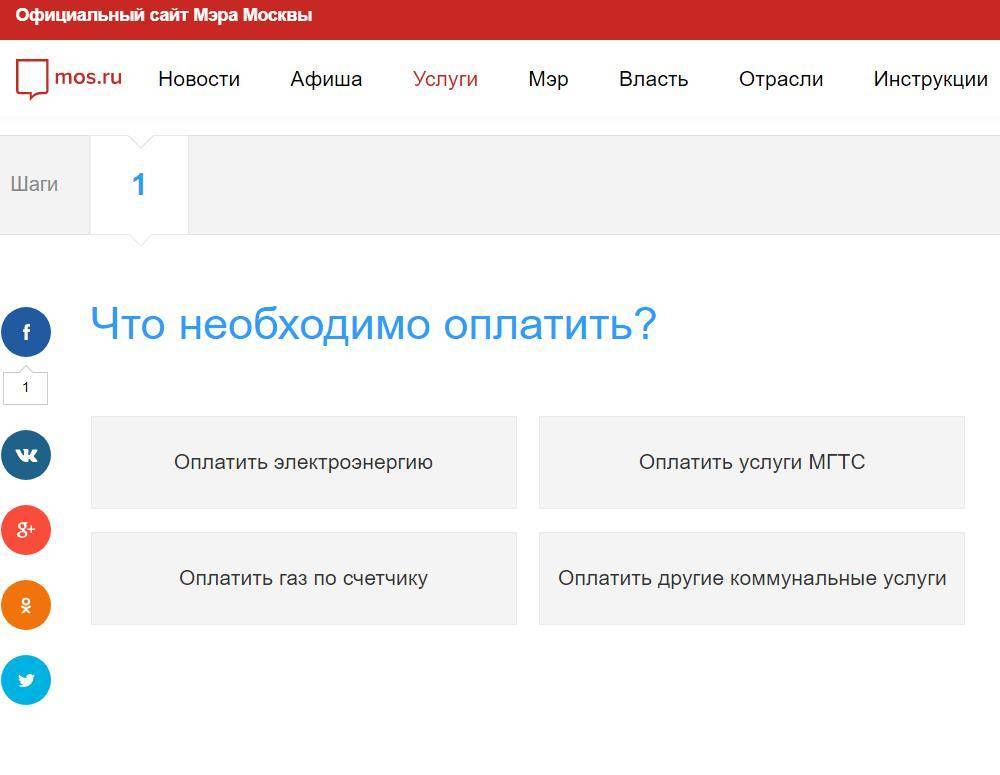Open the Отрасли menu item

coord(780,79)
